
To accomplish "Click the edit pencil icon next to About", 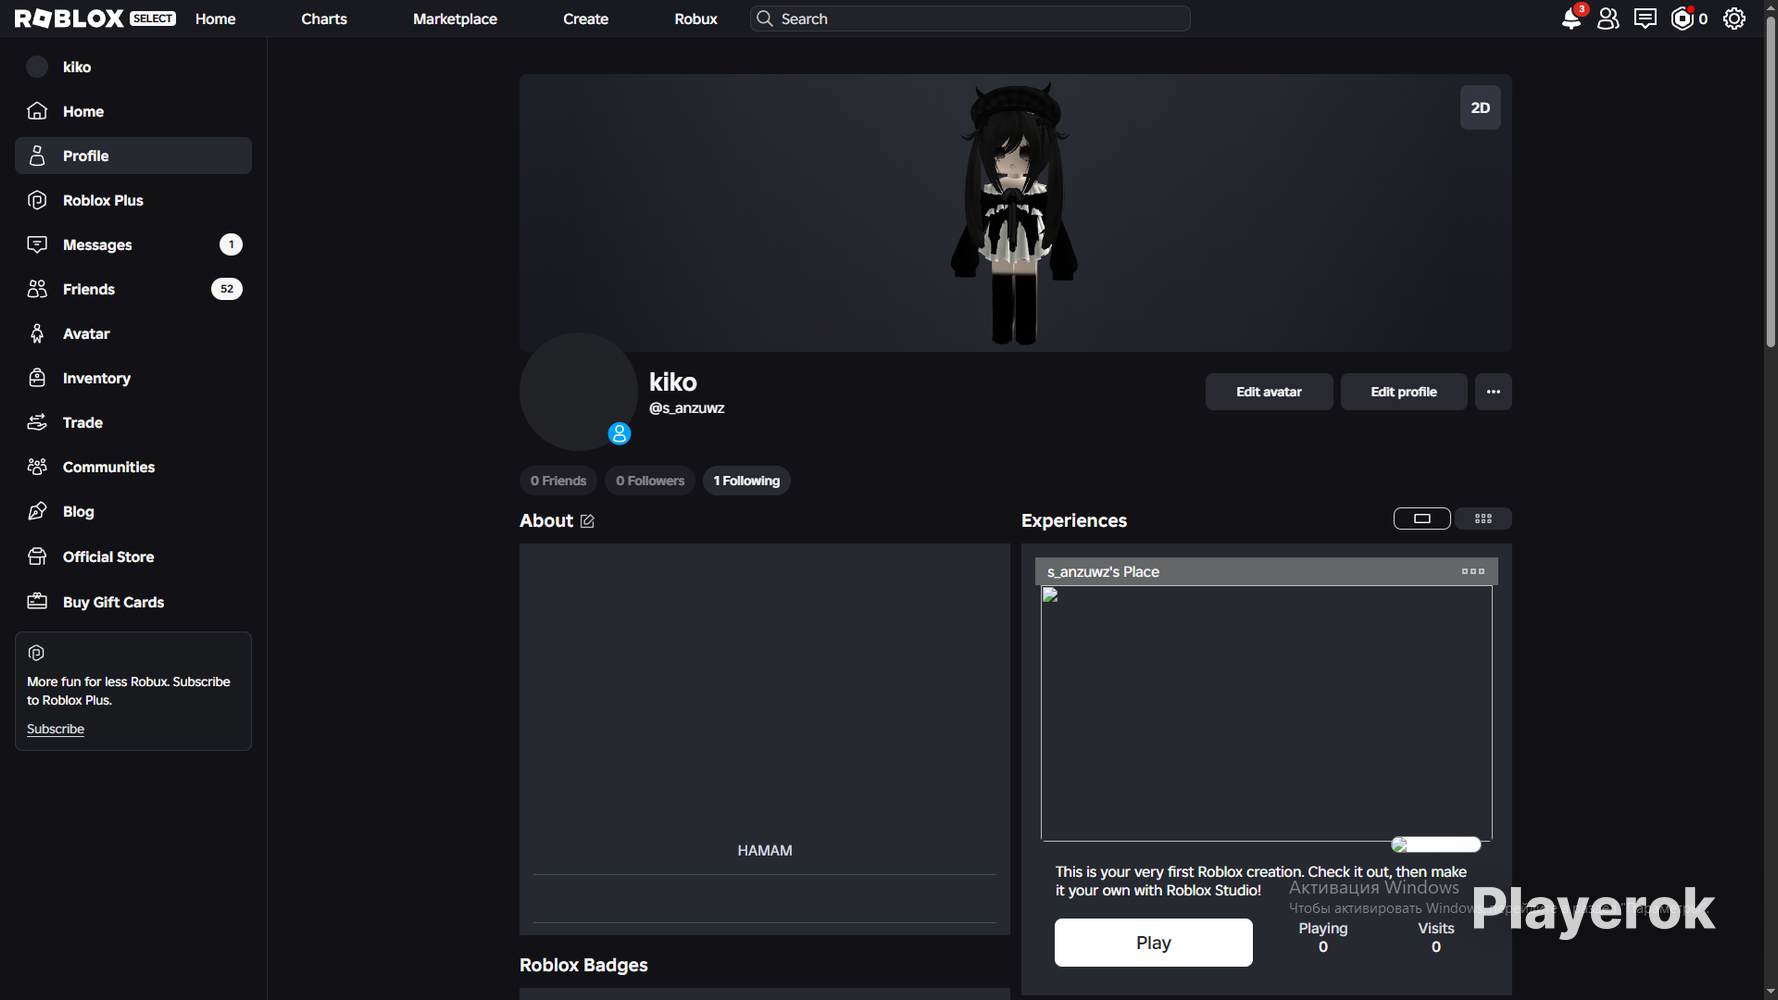I will pyautogui.click(x=587, y=521).
